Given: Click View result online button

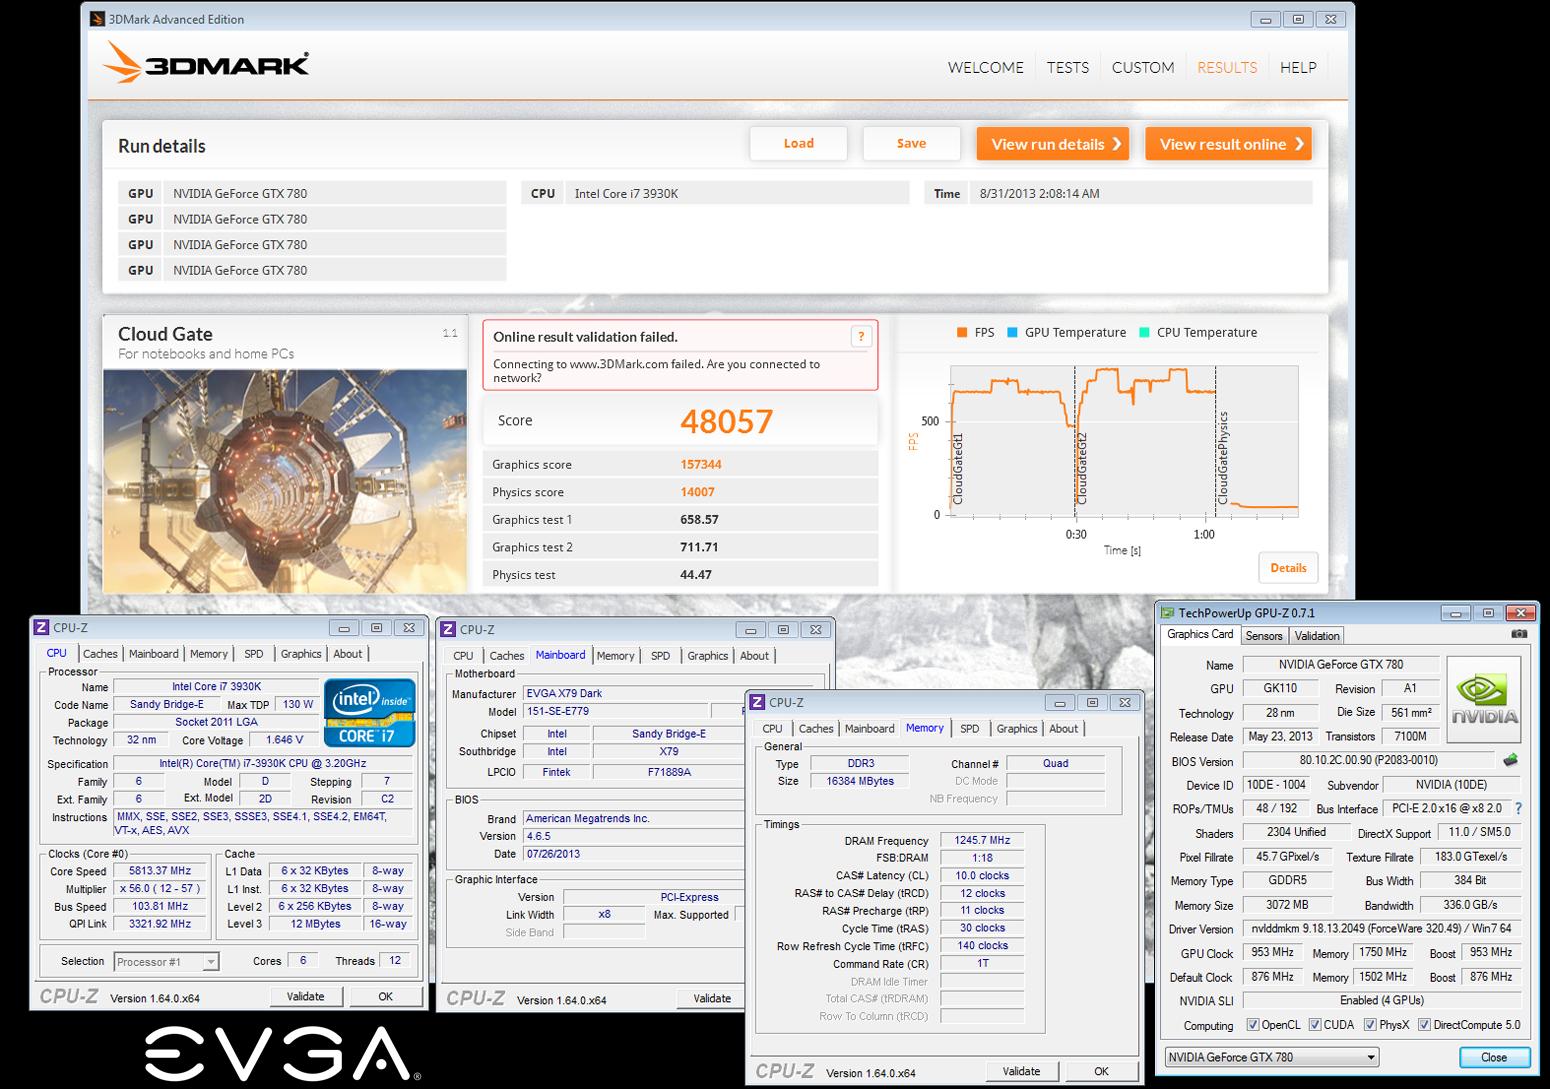Looking at the screenshot, I should click(1228, 144).
